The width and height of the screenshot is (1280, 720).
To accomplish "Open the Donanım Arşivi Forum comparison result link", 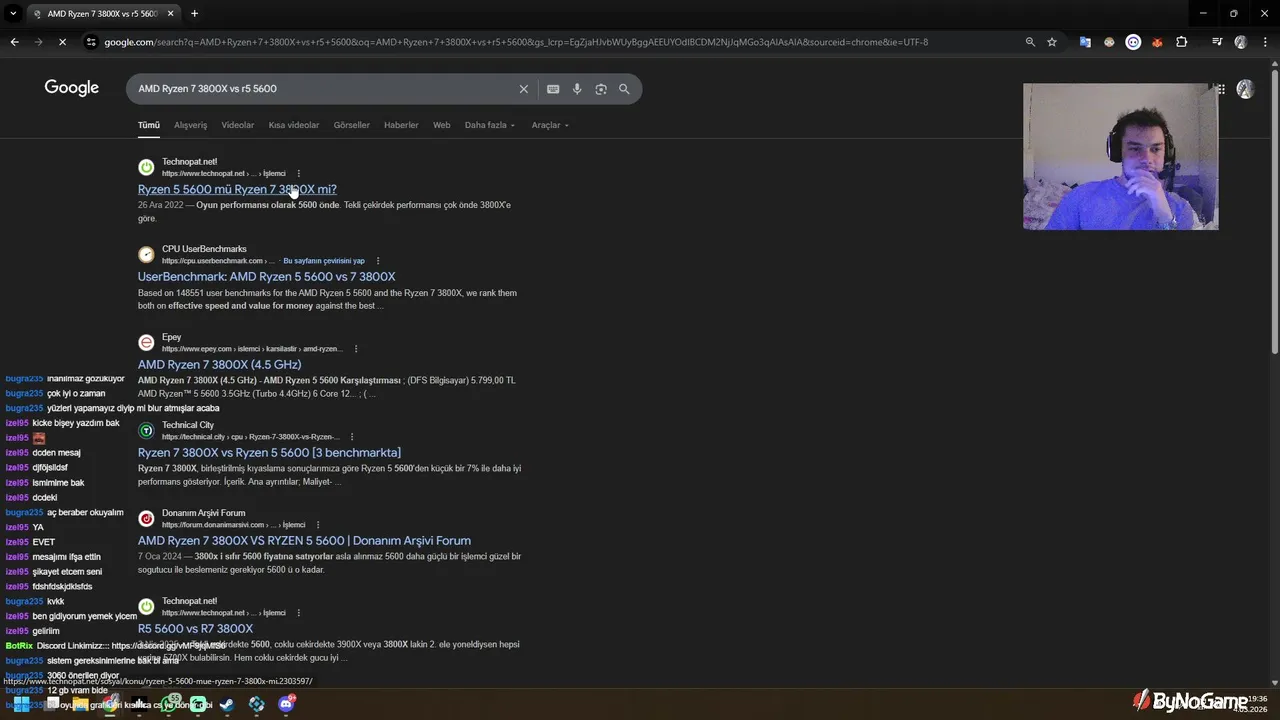I will coord(304,541).
